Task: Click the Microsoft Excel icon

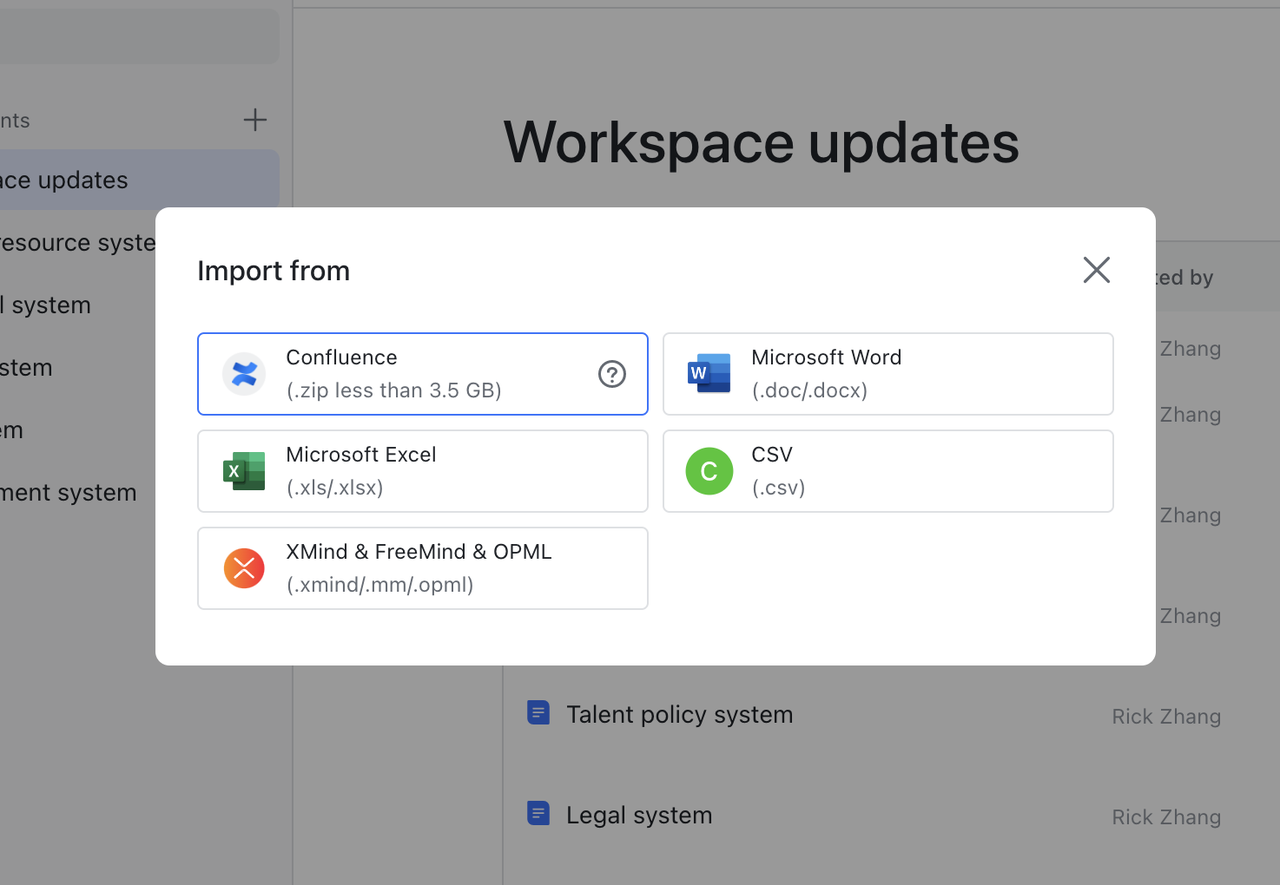Action: (244, 471)
